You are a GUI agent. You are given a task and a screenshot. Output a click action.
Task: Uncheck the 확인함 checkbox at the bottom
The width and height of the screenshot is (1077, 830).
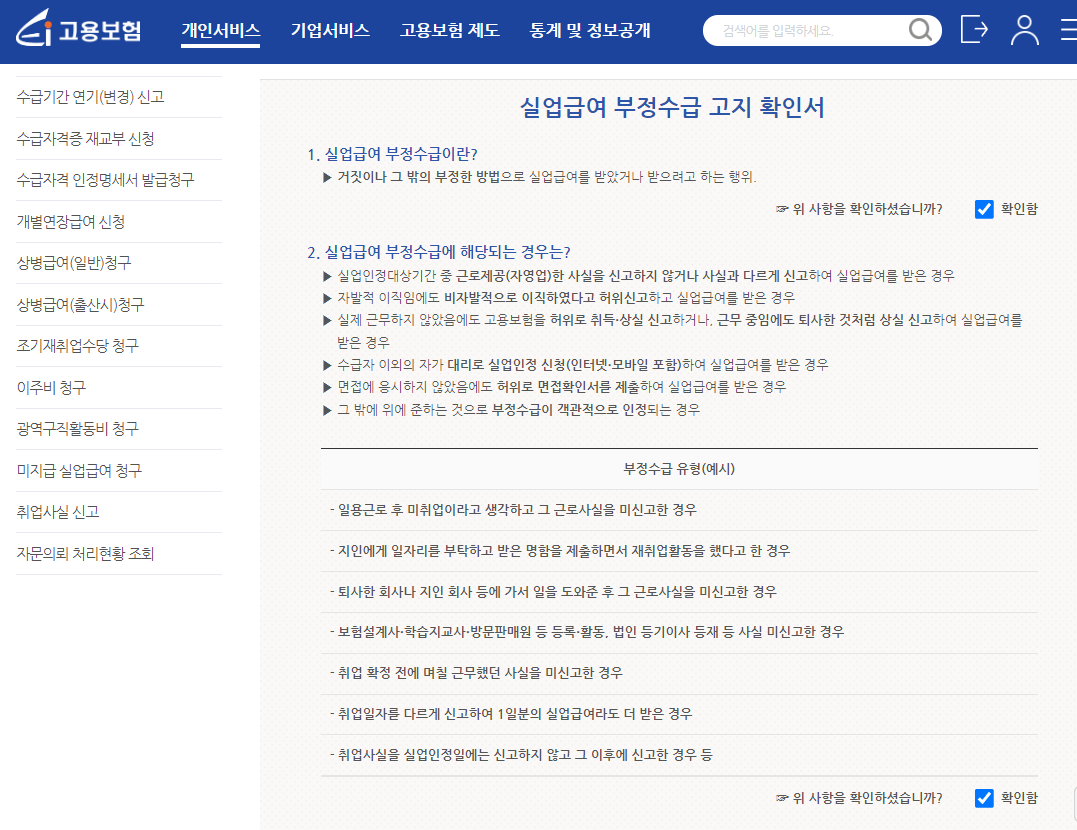(x=983, y=798)
